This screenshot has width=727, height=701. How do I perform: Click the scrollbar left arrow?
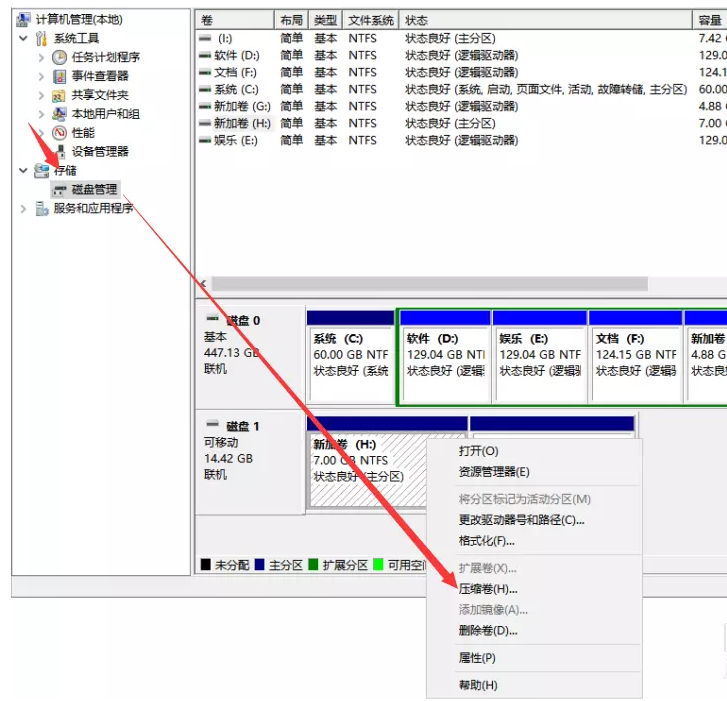click(x=203, y=284)
